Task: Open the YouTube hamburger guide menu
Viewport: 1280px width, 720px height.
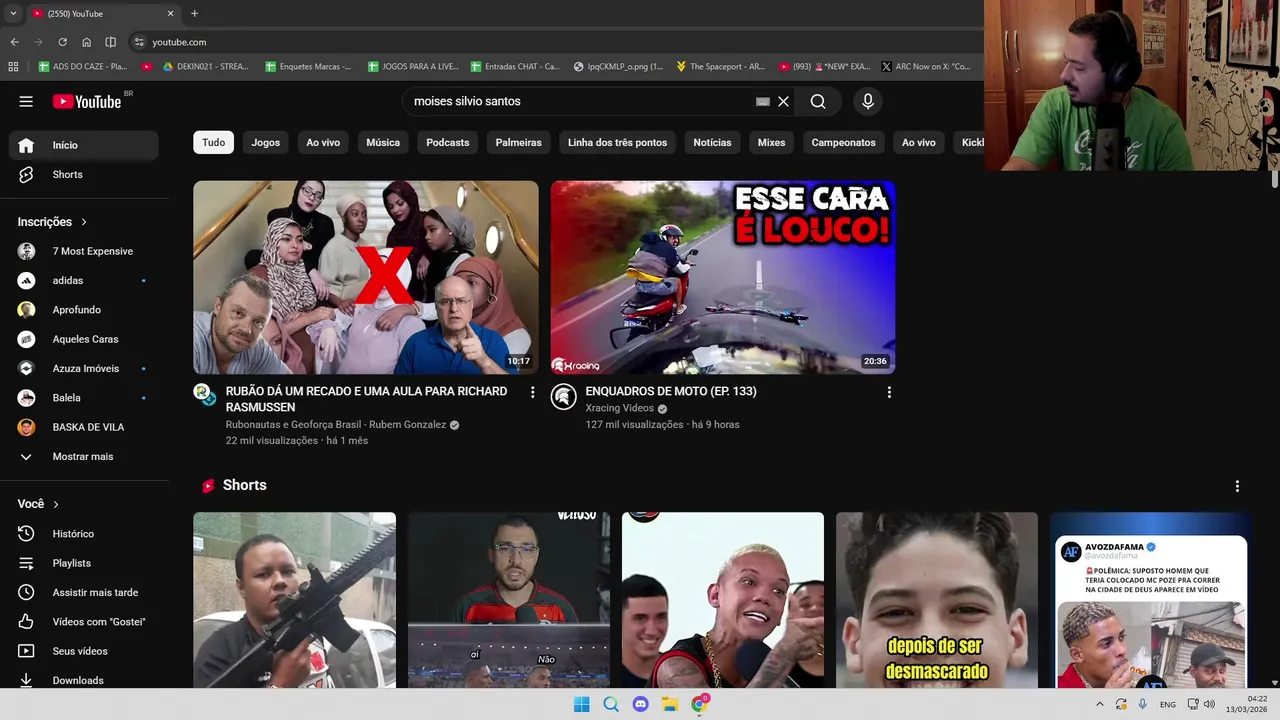Action: click(26, 101)
